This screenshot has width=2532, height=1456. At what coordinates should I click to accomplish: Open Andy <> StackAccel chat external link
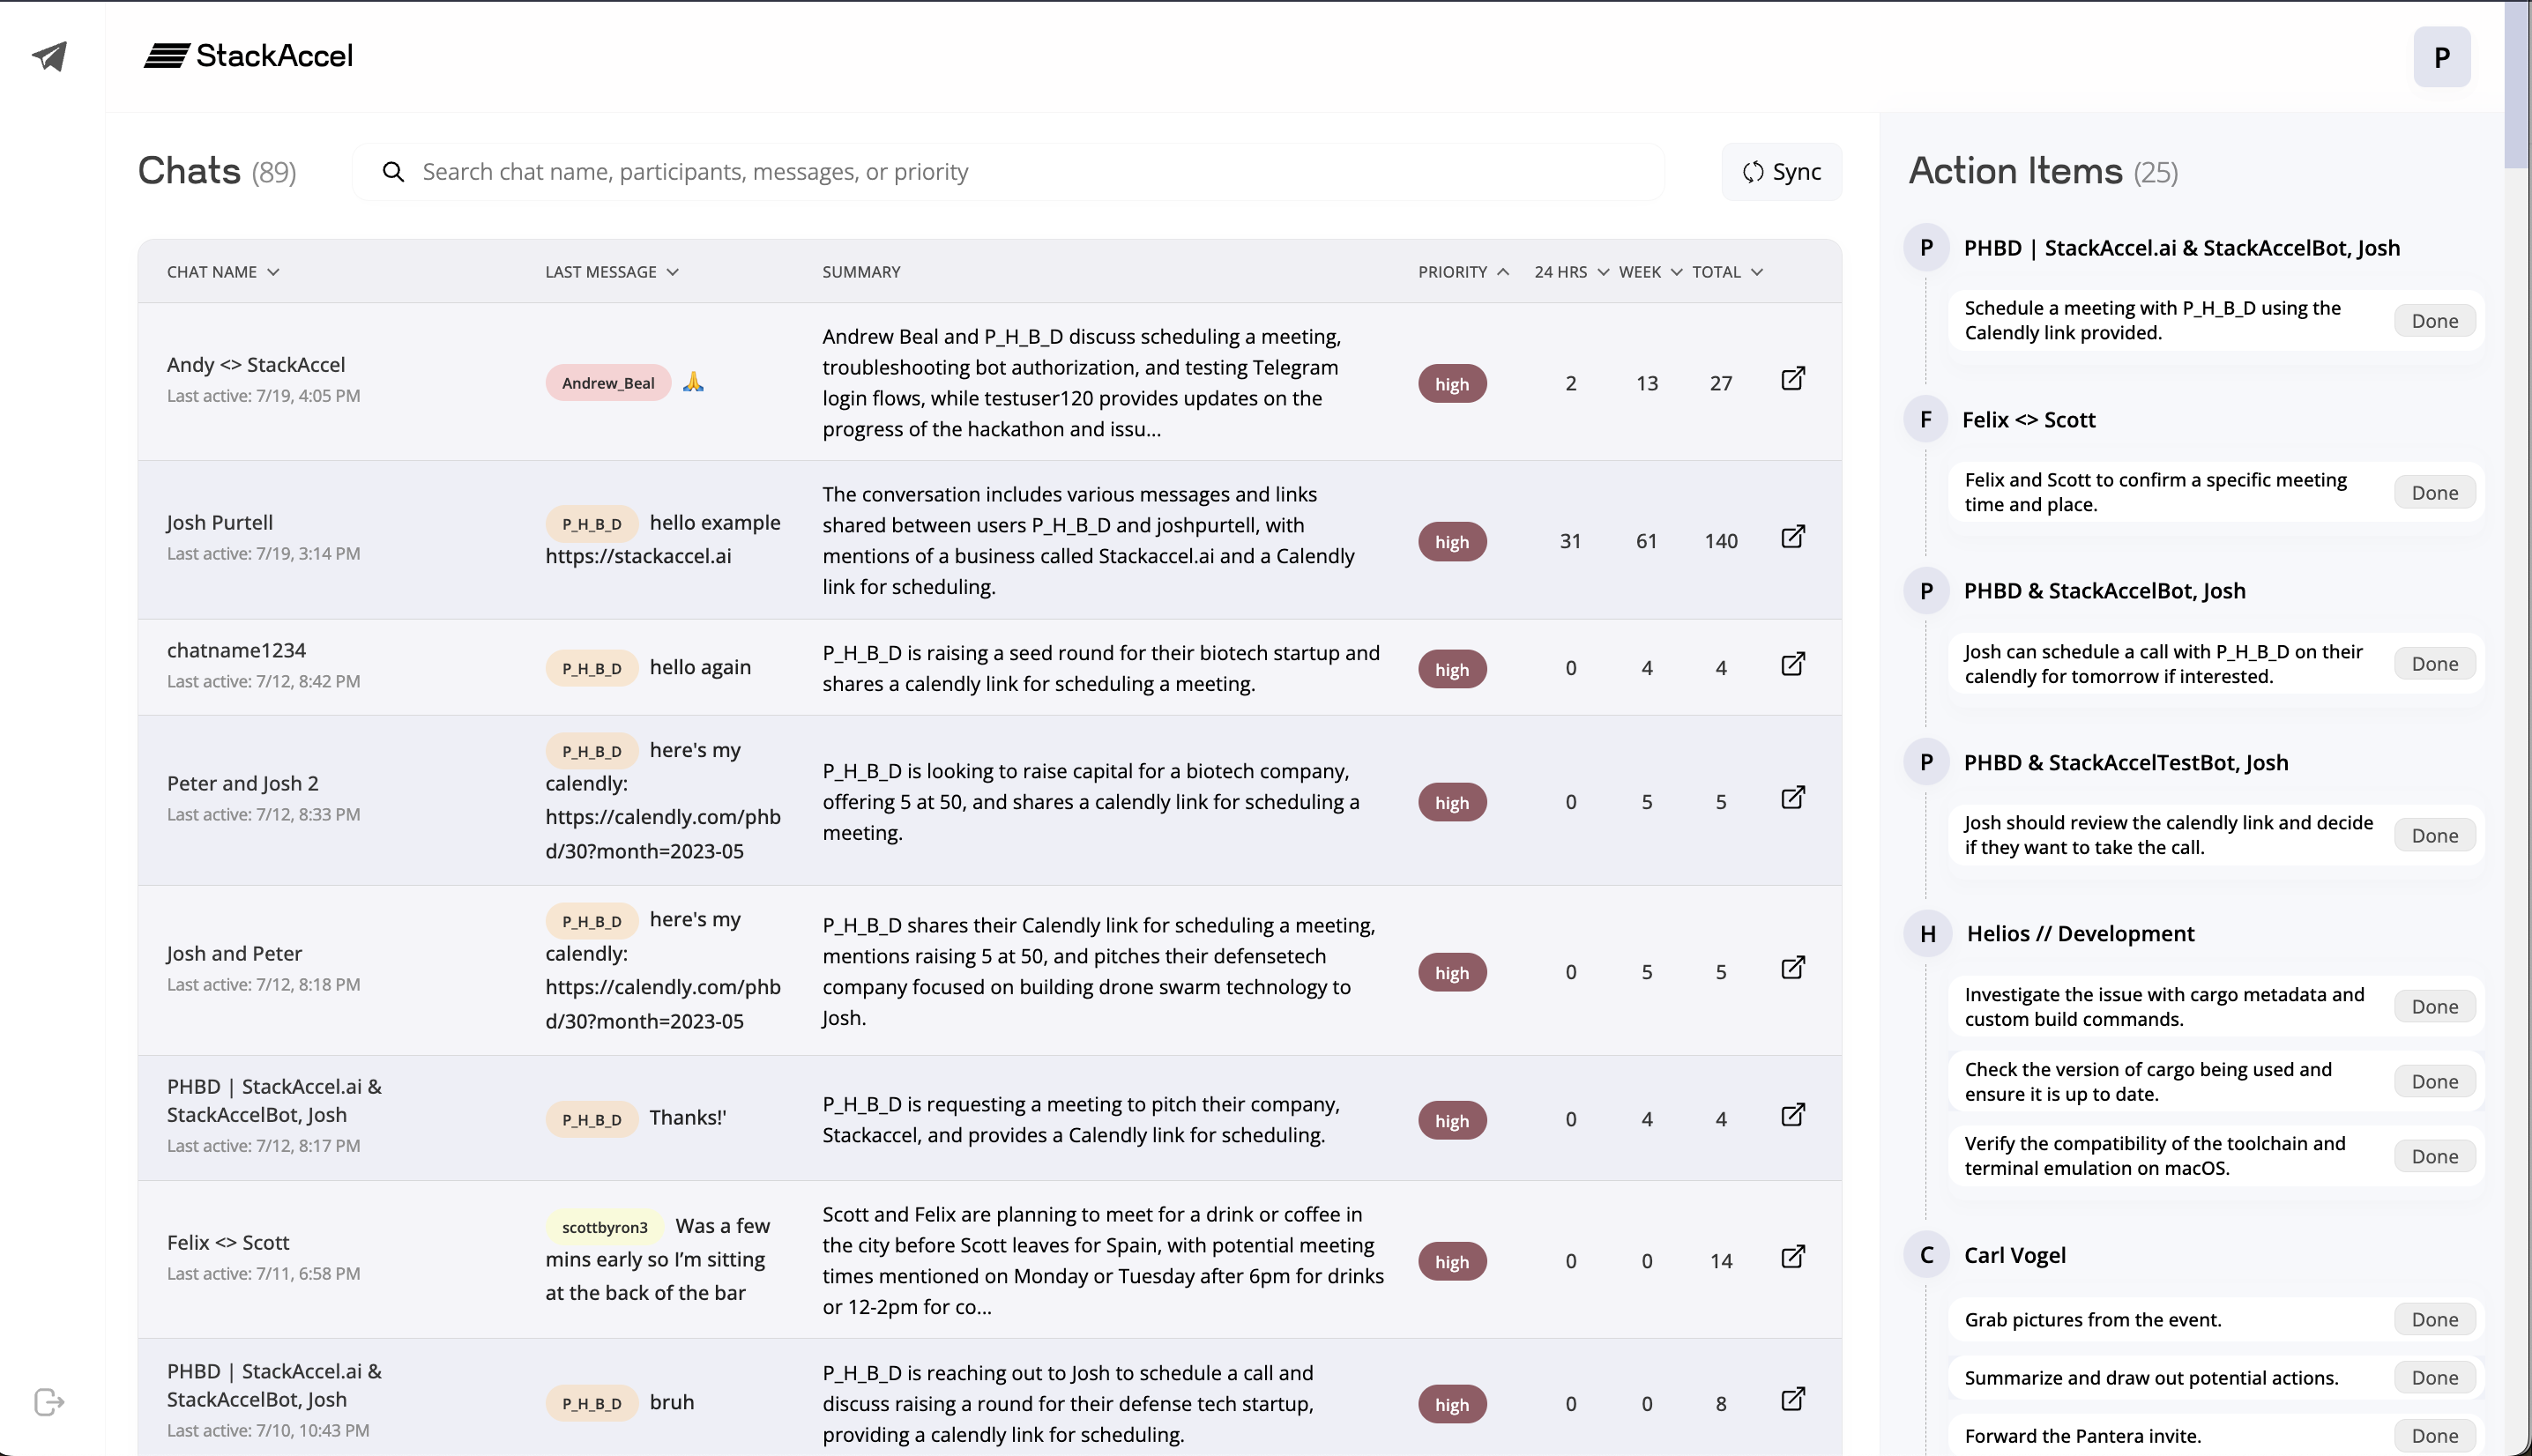click(x=1793, y=379)
